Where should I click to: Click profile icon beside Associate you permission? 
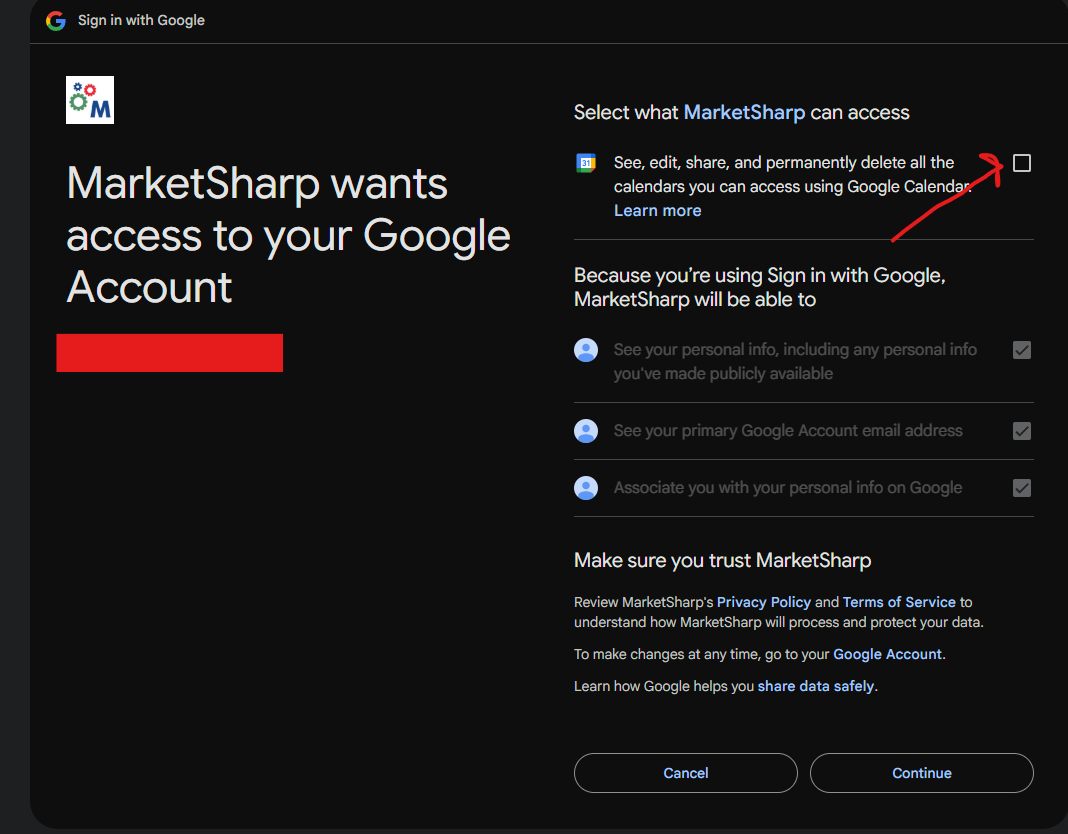pos(586,488)
